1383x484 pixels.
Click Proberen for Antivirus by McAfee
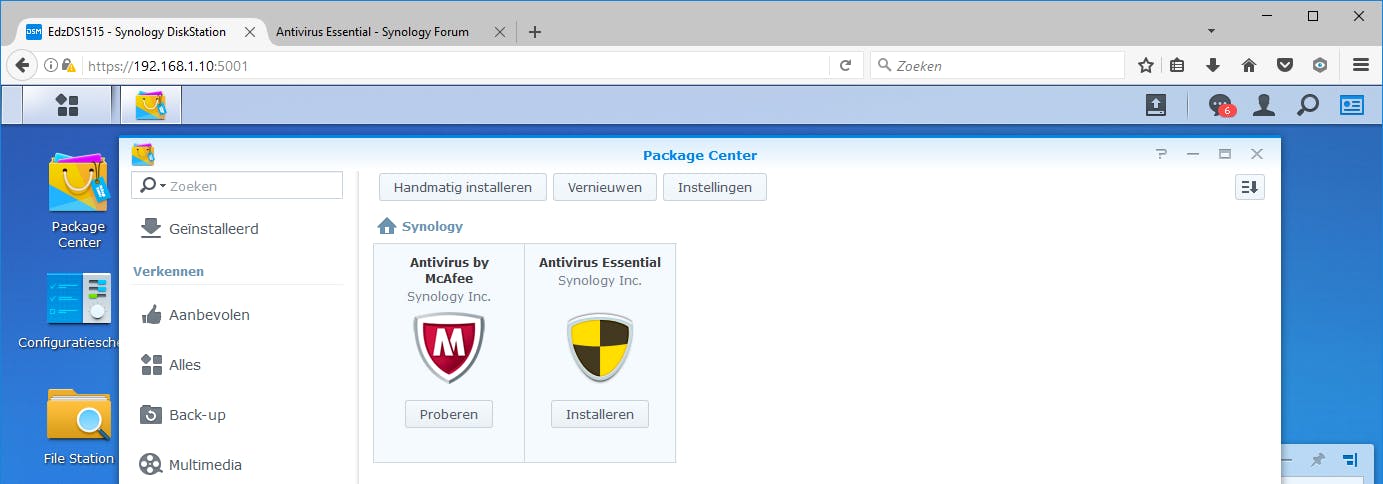[x=449, y=414]
